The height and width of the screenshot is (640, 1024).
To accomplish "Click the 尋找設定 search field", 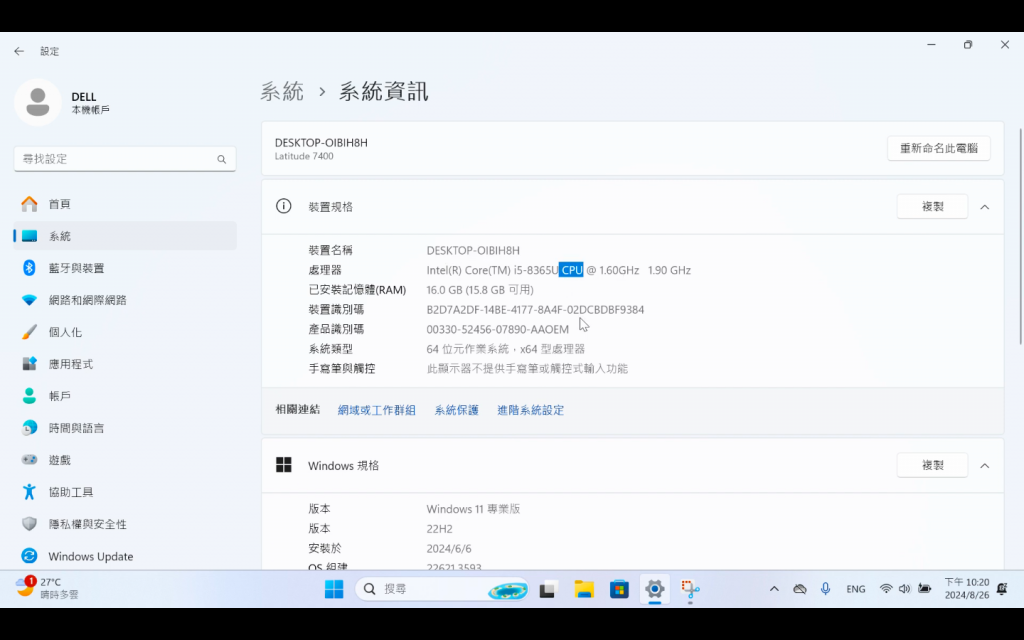I will pos(125,159).
